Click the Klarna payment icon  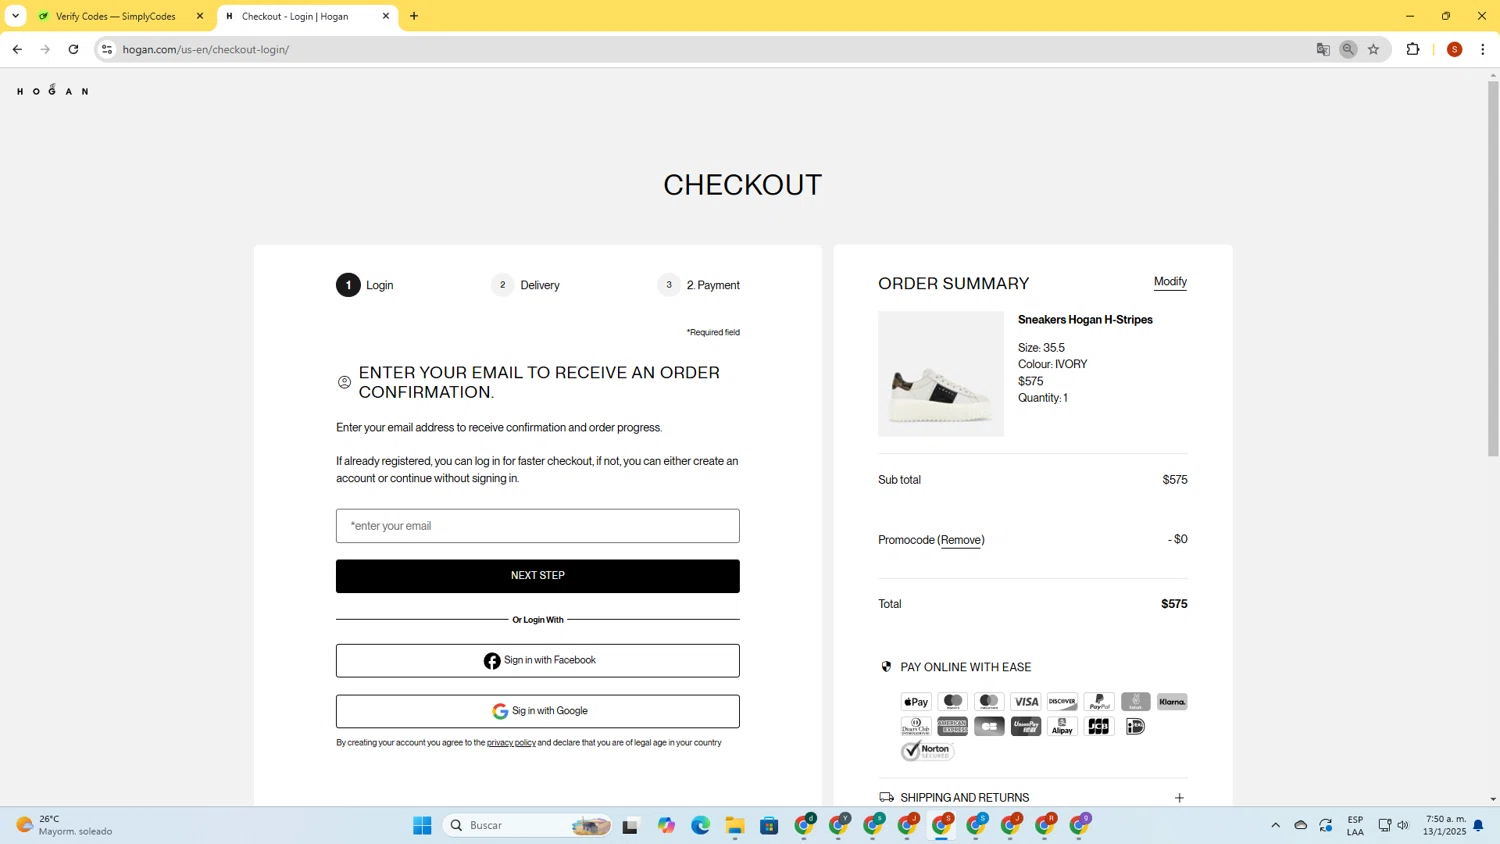tap(1172, 702)
